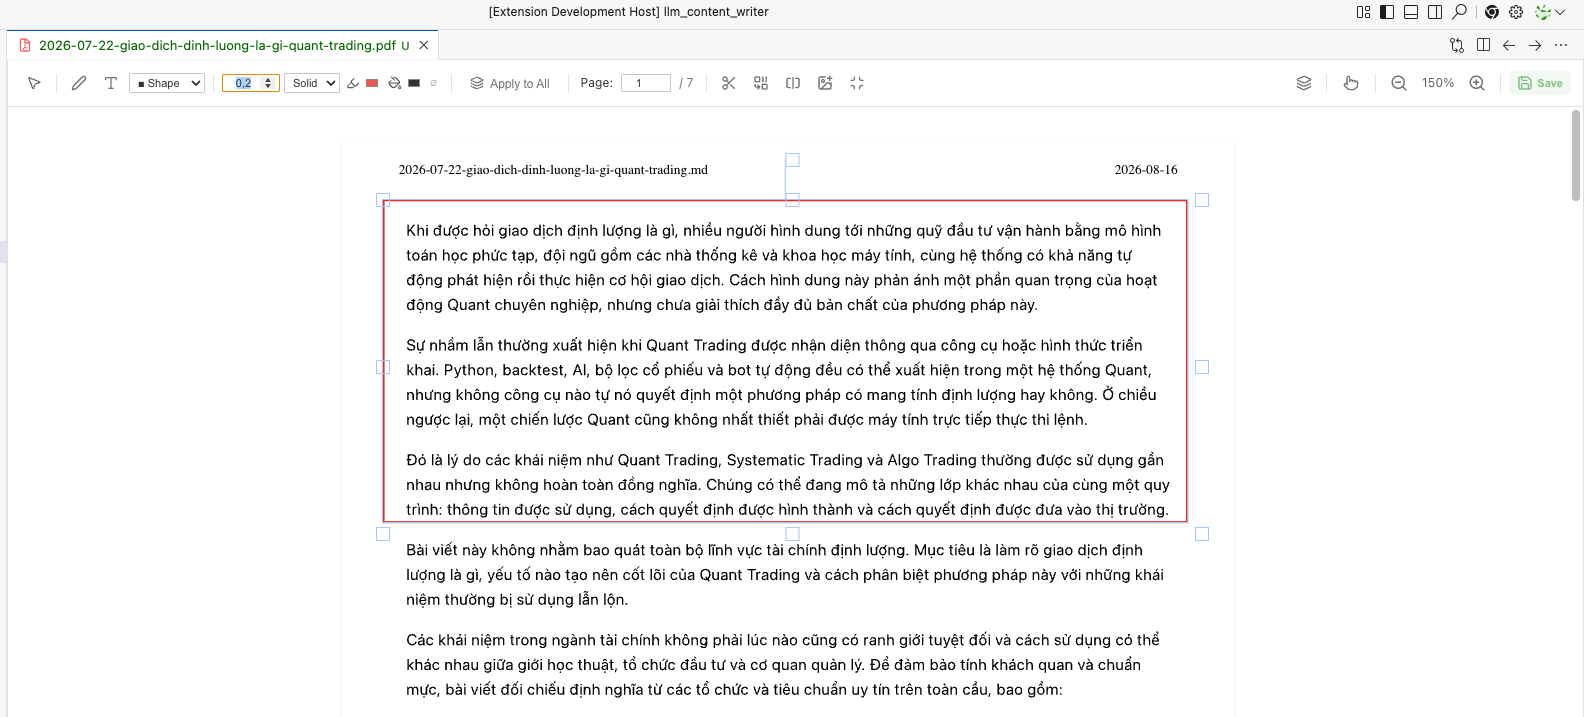Click the page number input field

tap(646, 83)
